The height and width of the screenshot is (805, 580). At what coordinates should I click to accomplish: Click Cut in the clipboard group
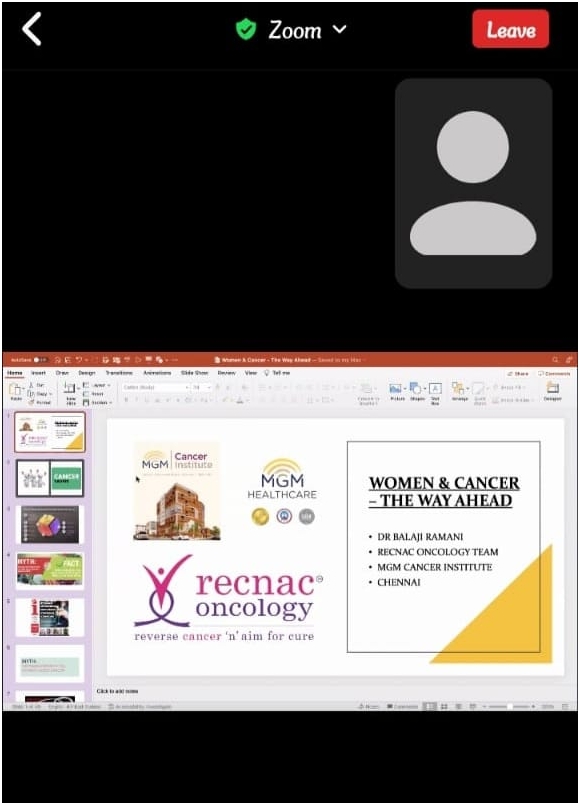37,385
